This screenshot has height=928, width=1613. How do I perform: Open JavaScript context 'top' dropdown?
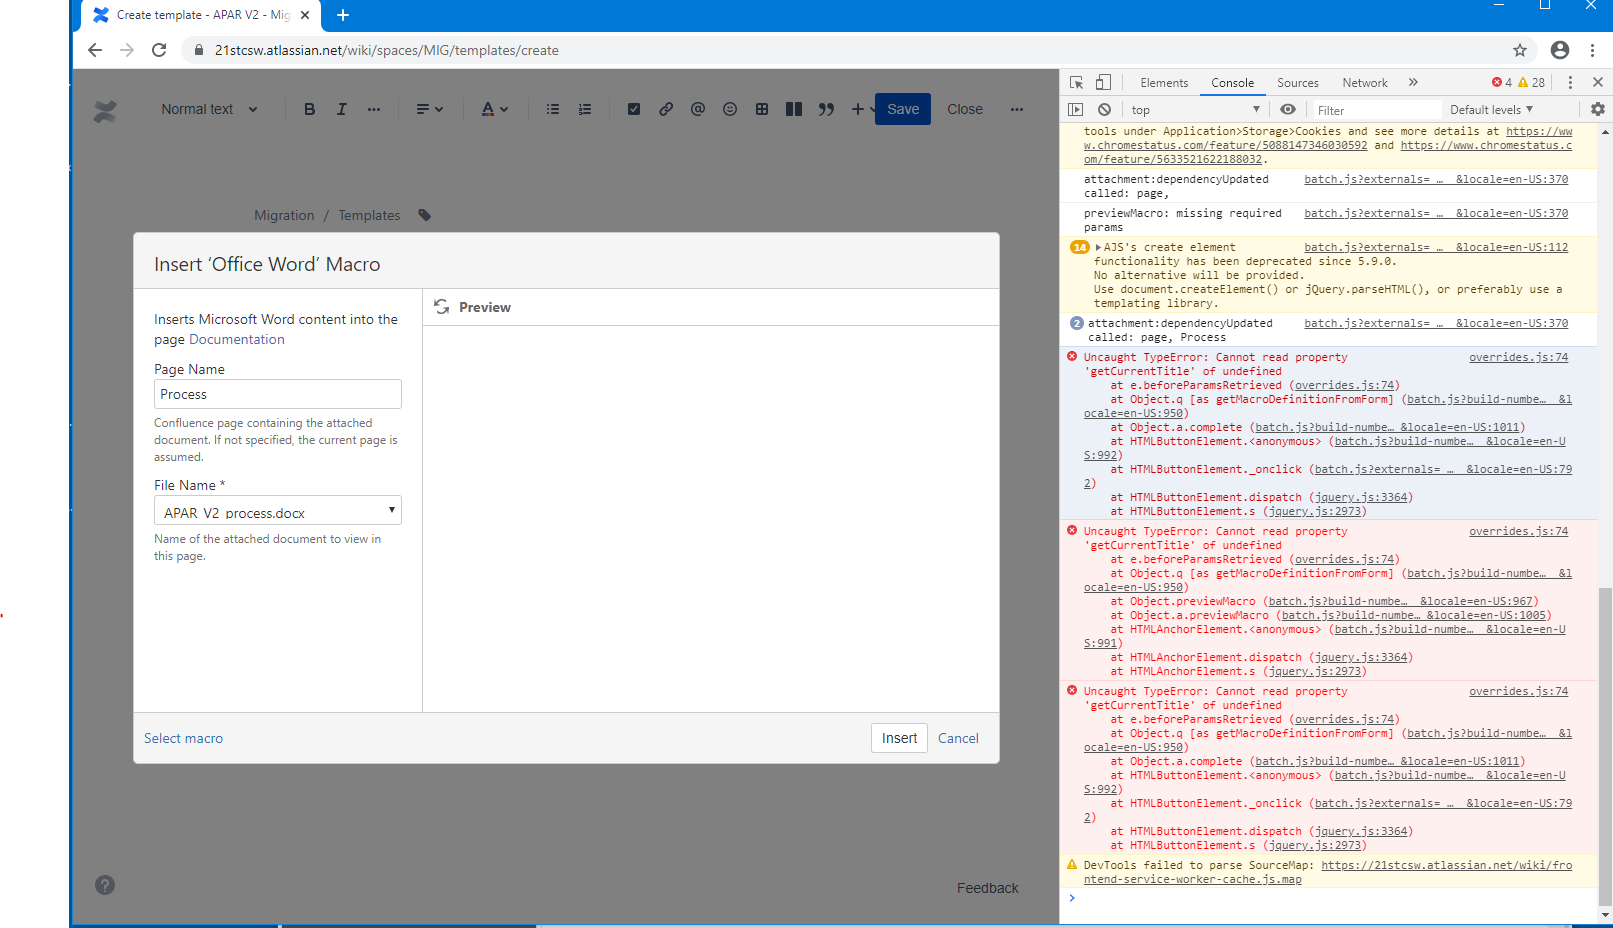1195,110
